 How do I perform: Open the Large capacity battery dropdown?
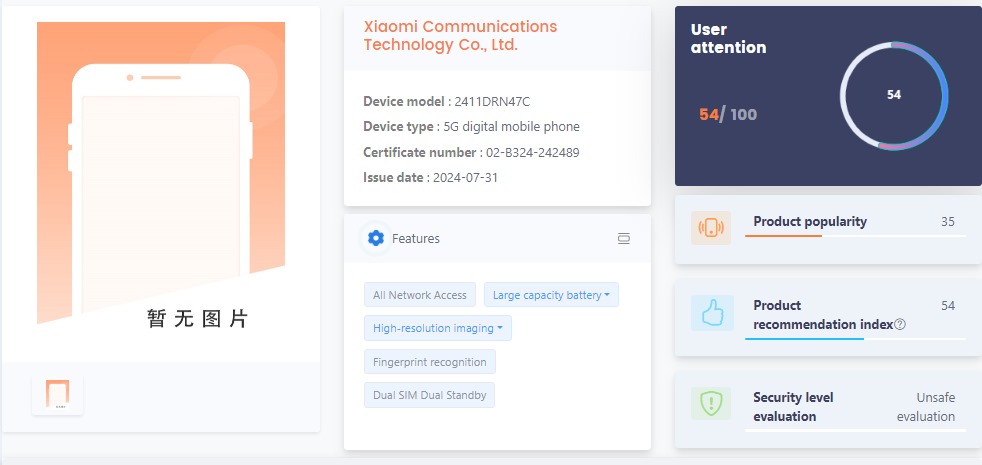(551, 295)
